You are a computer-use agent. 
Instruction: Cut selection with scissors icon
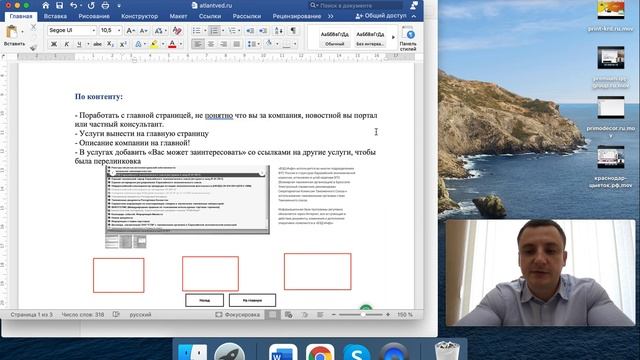tap(33, 27)
